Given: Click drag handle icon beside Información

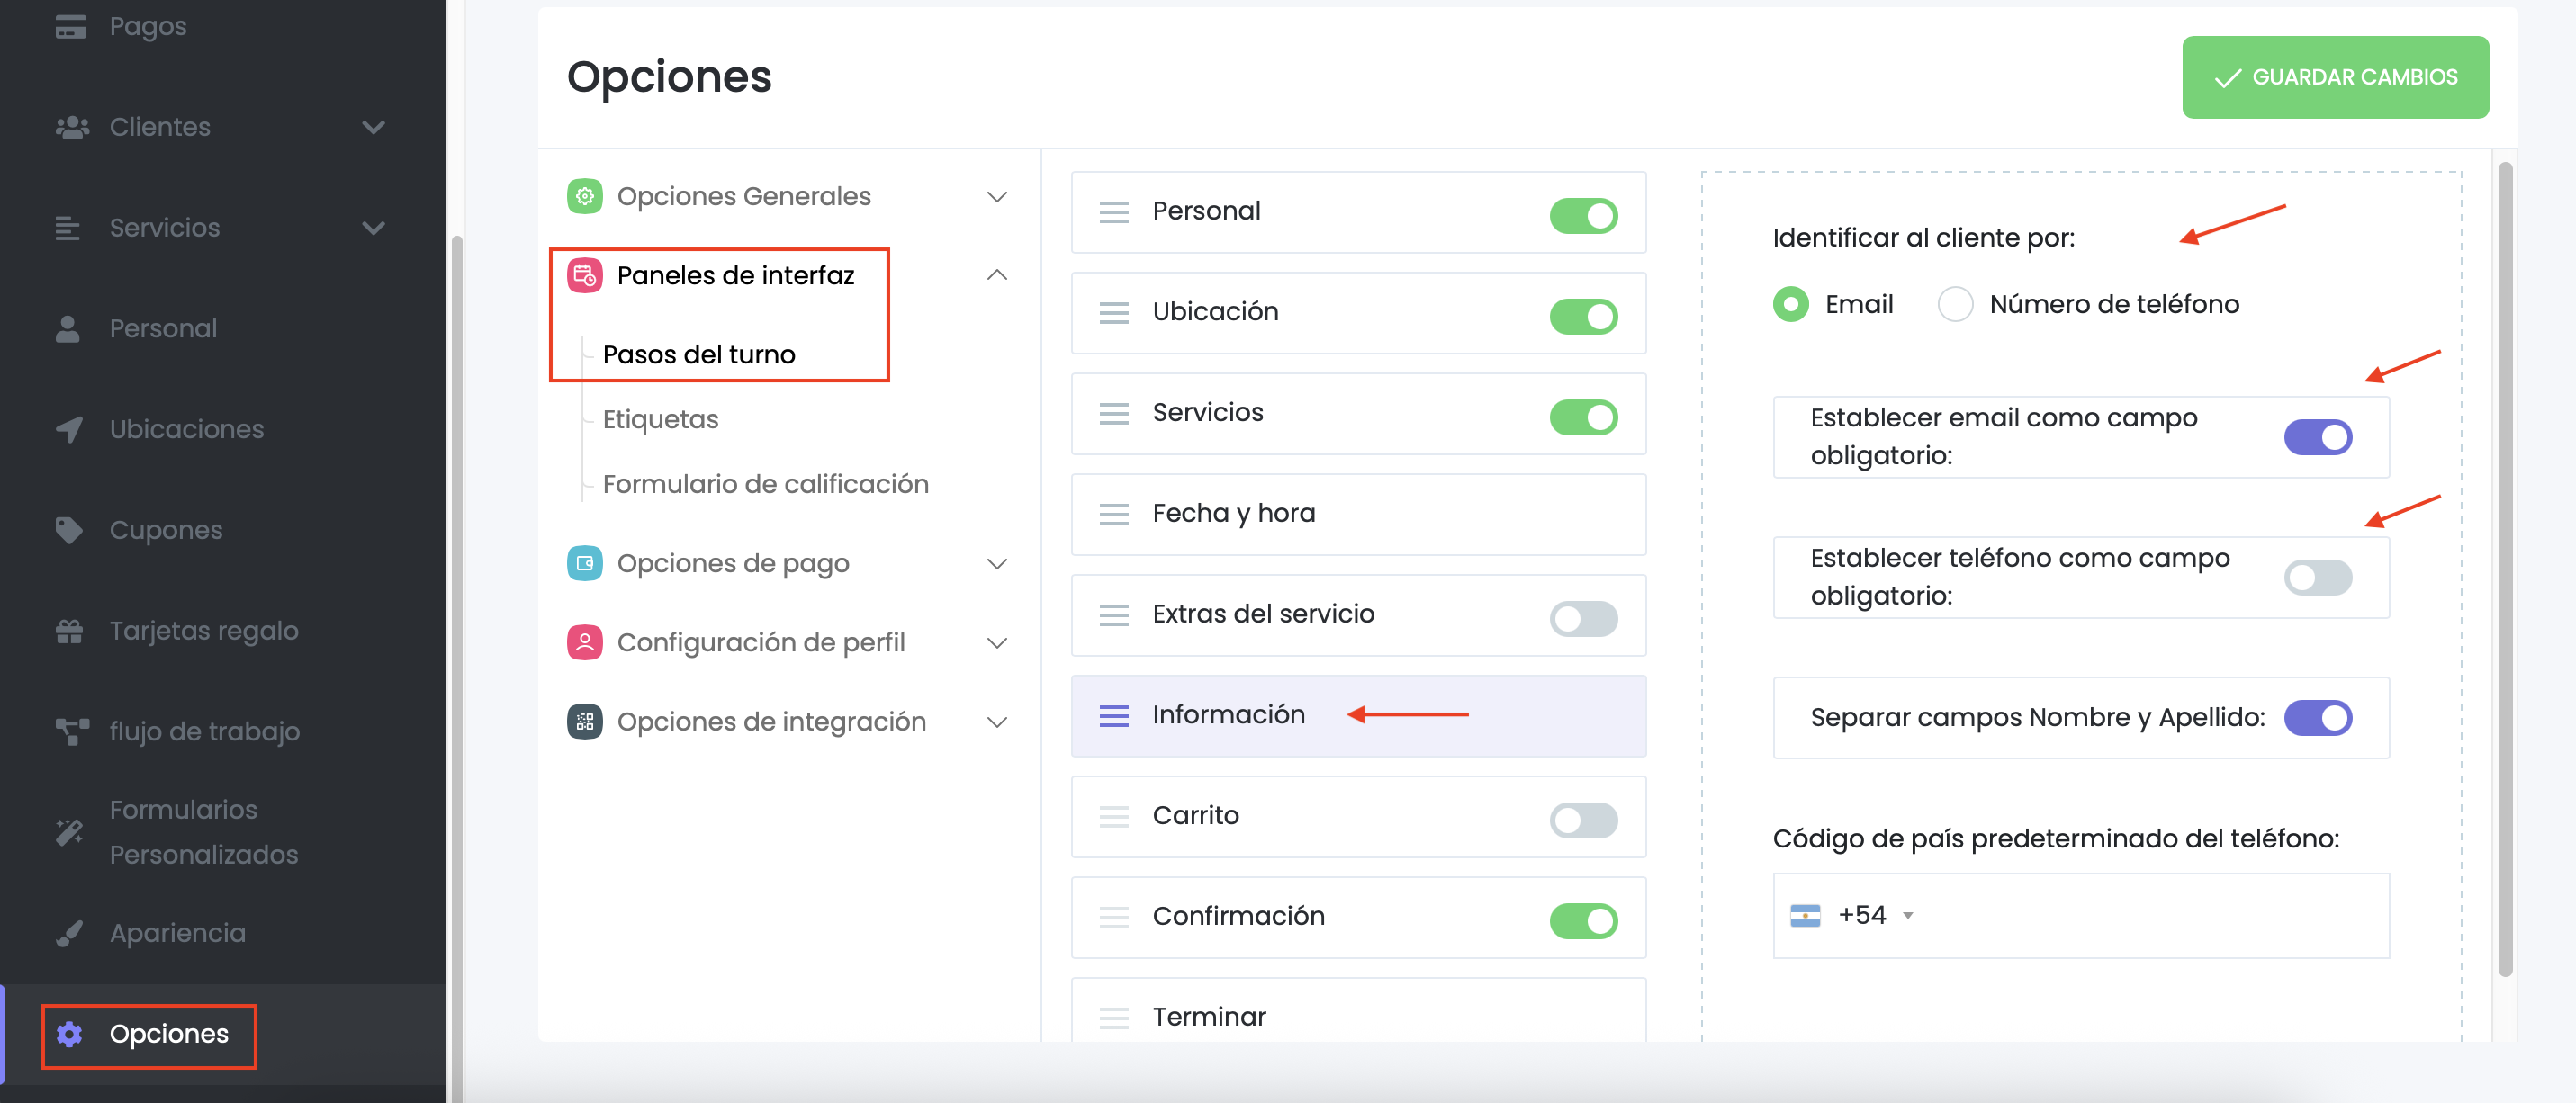Looking at the screenshot, I should click(1113, 716).
